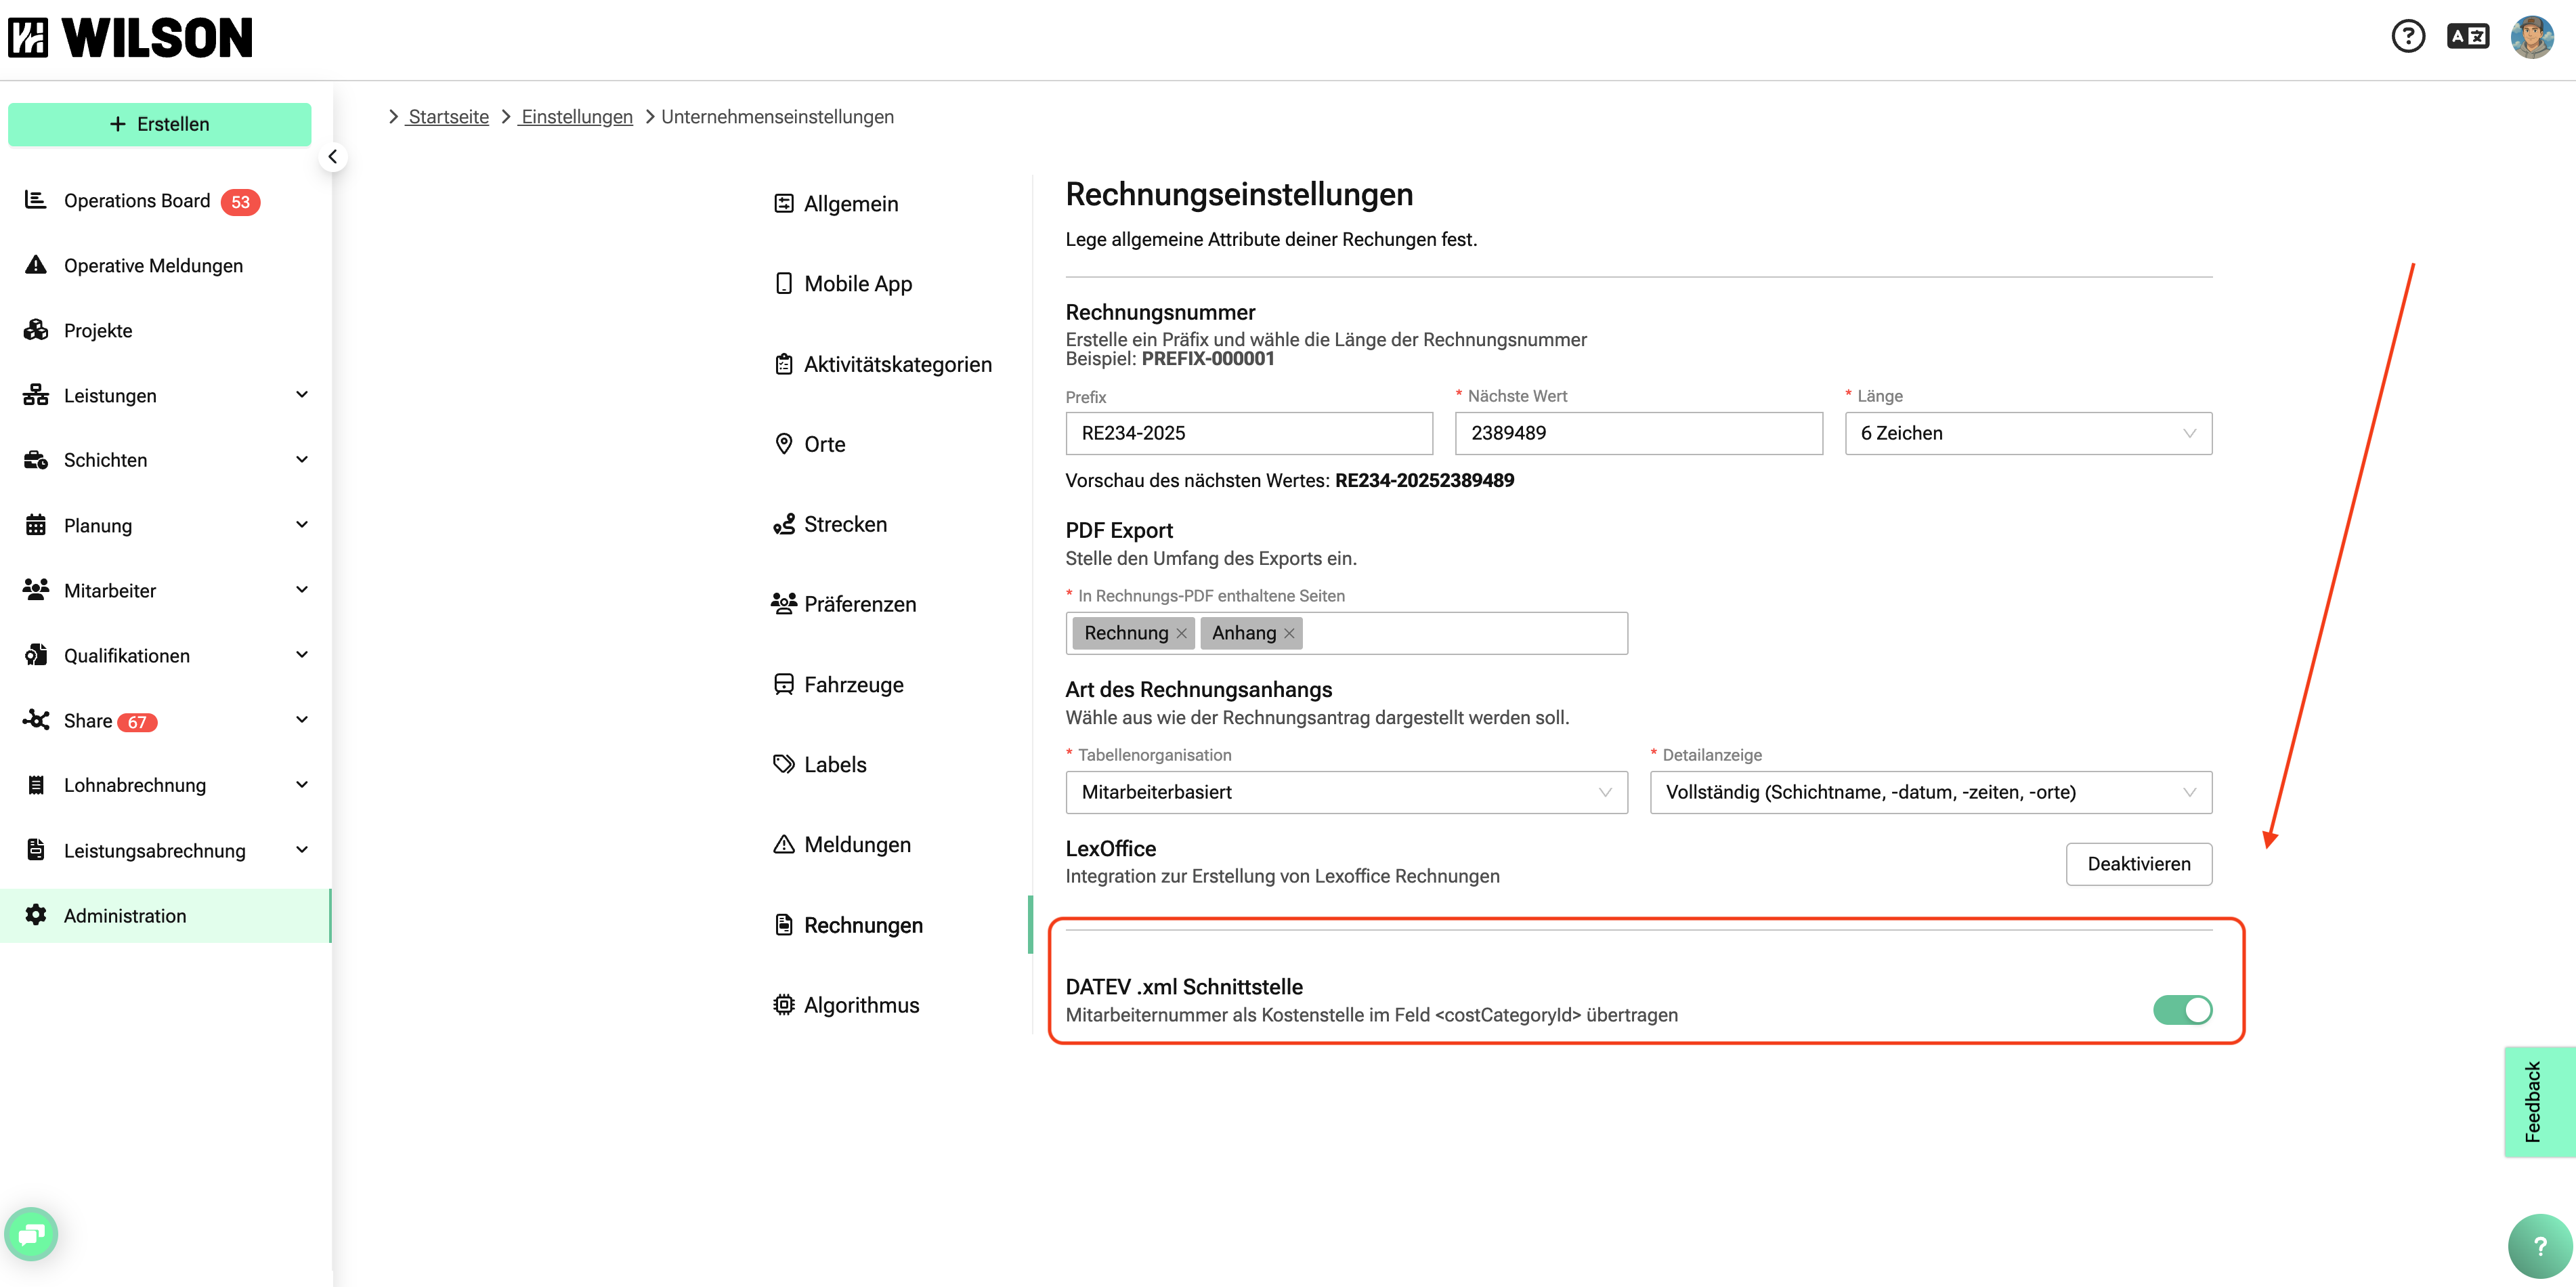
Task: Remove the Rechnung tag from PDF pages
Action: click(1182, 633)
